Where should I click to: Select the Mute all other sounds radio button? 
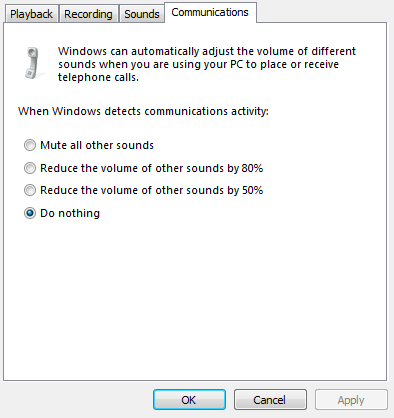point(30,145)
